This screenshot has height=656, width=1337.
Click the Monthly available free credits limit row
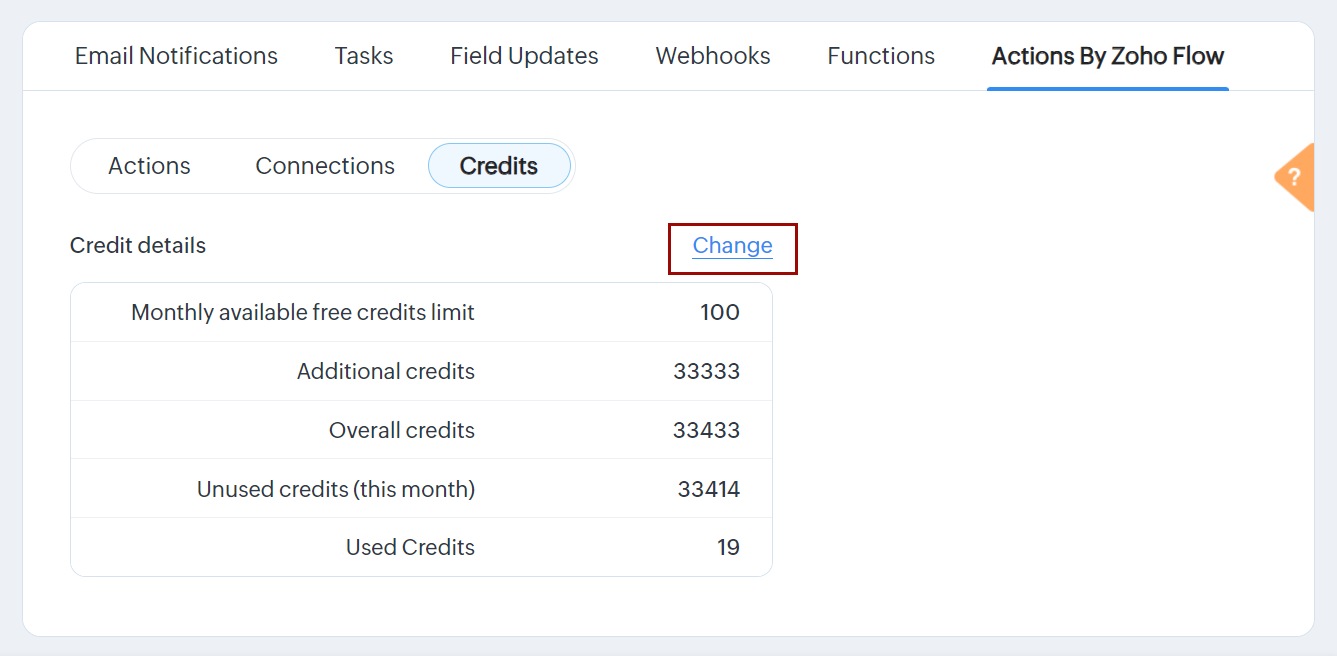tap(303, 313)
